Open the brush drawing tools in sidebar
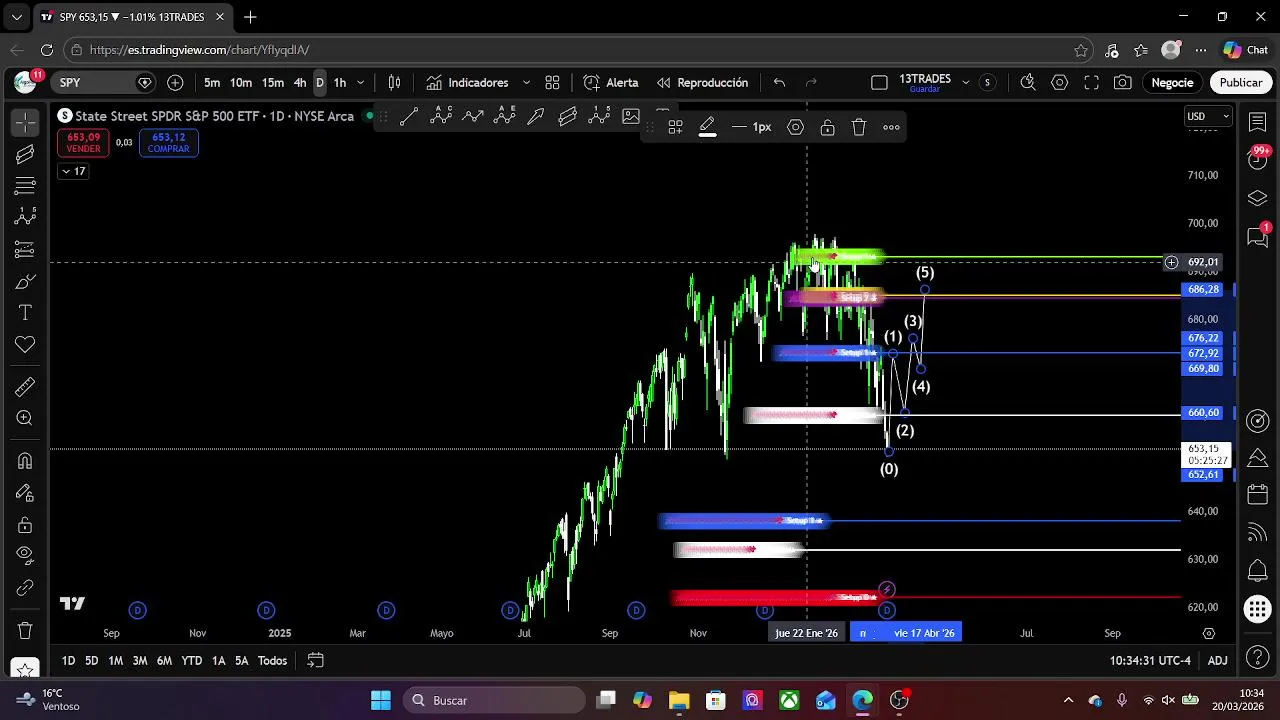This screenshot has height=720, width=1280. point(25,281)
